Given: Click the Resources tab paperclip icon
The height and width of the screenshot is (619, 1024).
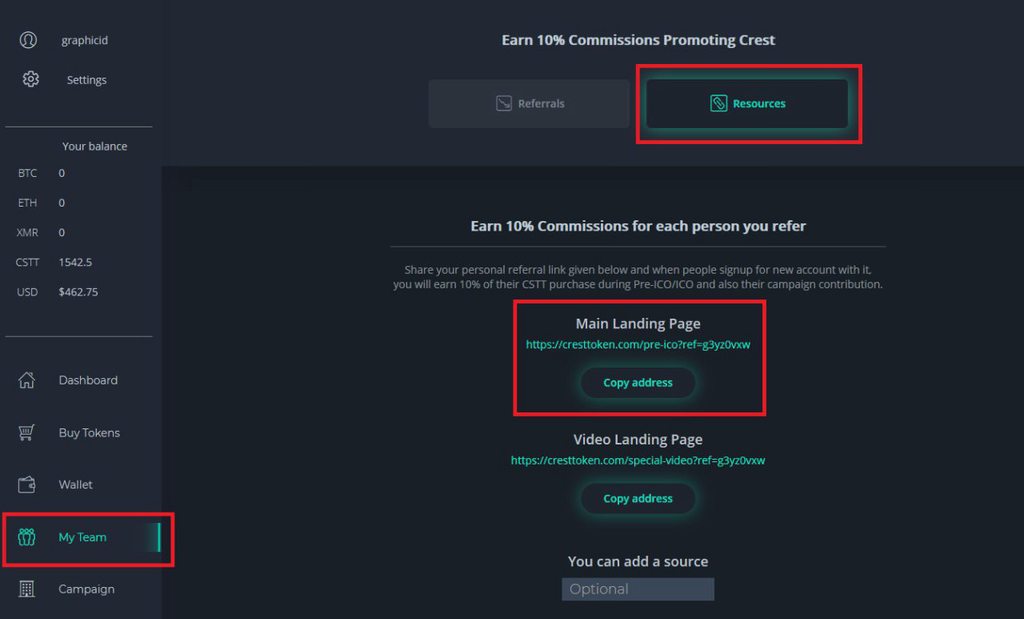Looking at the screenshot, I should 718,103.
